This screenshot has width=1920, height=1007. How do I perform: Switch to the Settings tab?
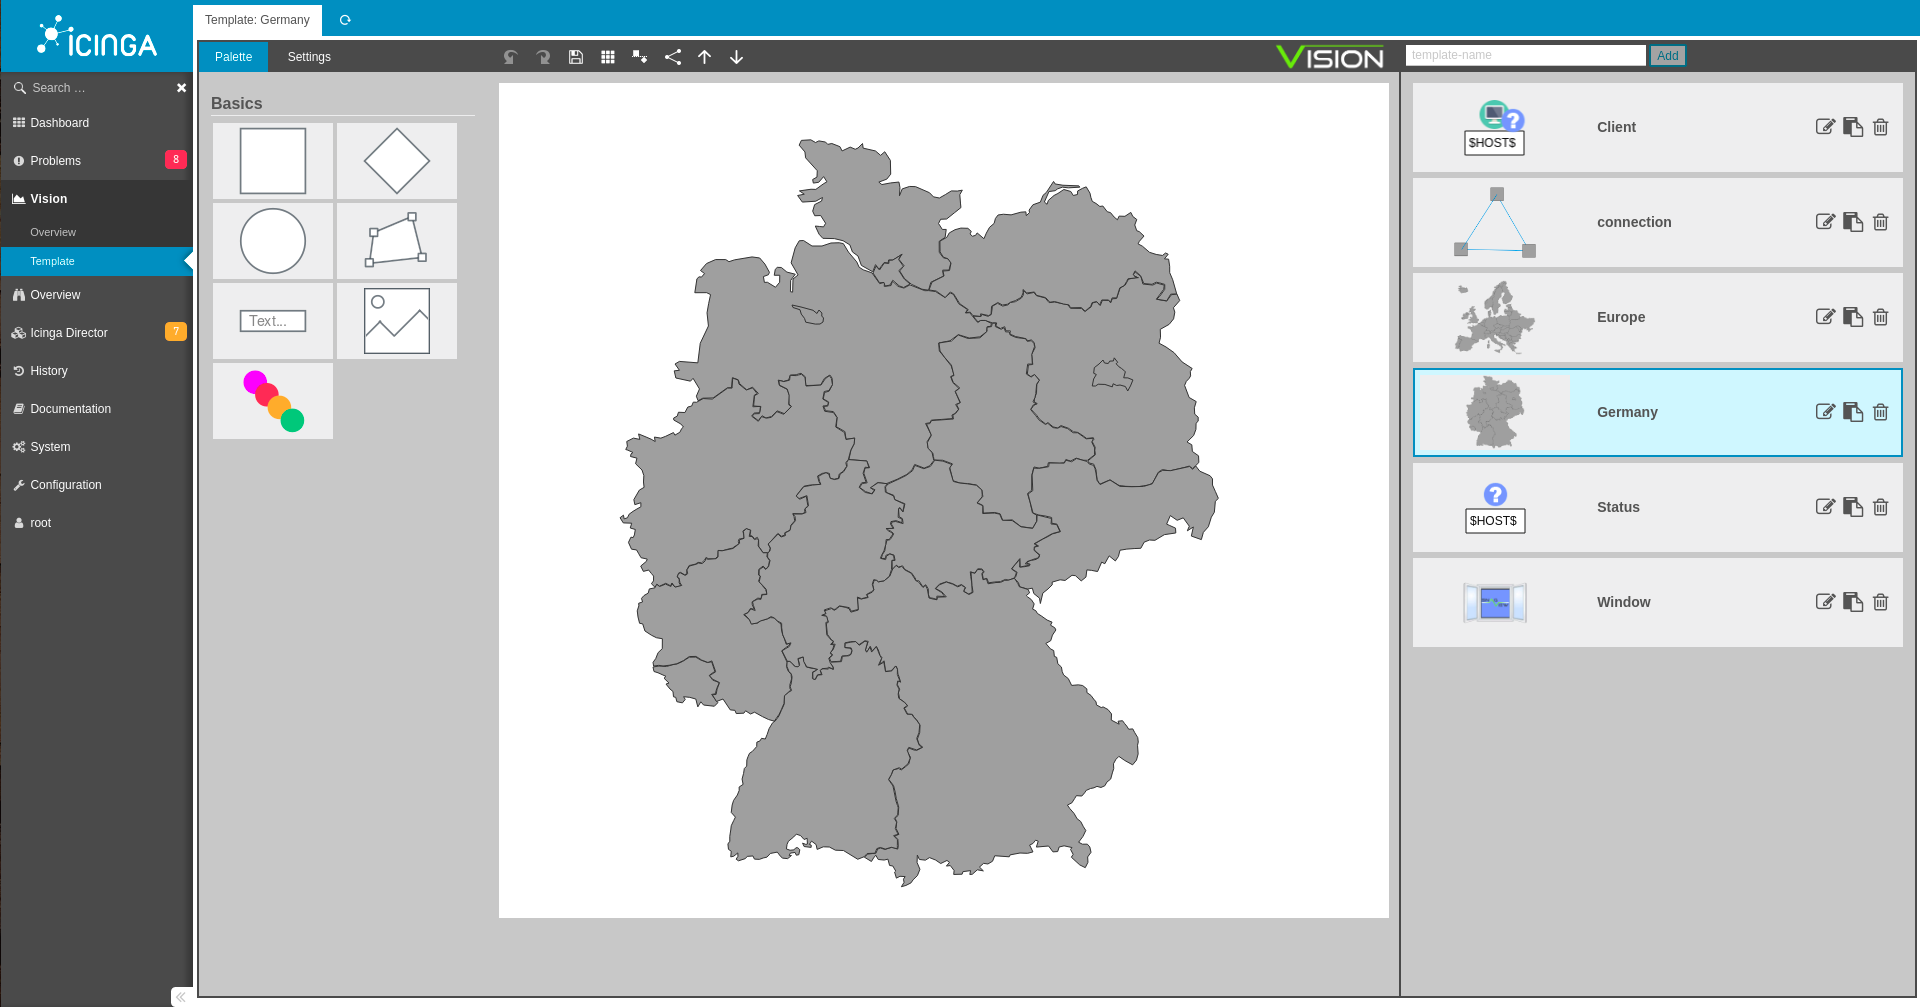point(309,57)
